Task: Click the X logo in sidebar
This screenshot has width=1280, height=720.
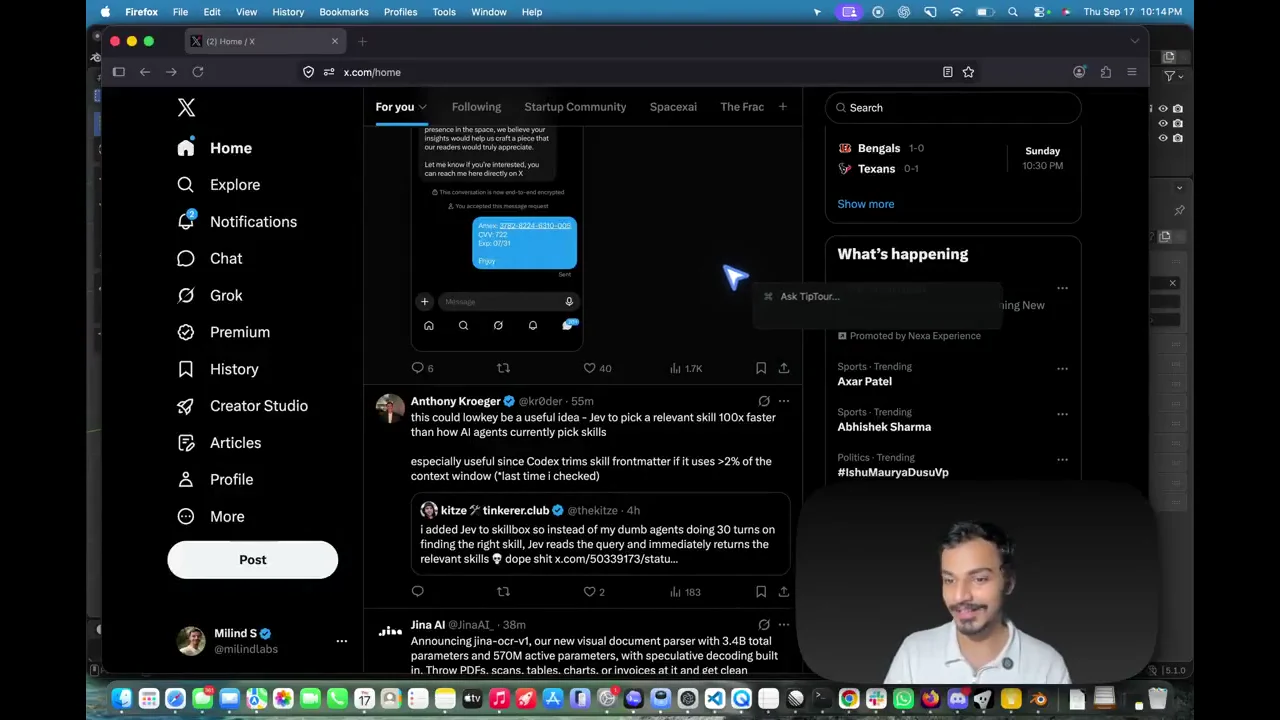Action: (186, 108)
